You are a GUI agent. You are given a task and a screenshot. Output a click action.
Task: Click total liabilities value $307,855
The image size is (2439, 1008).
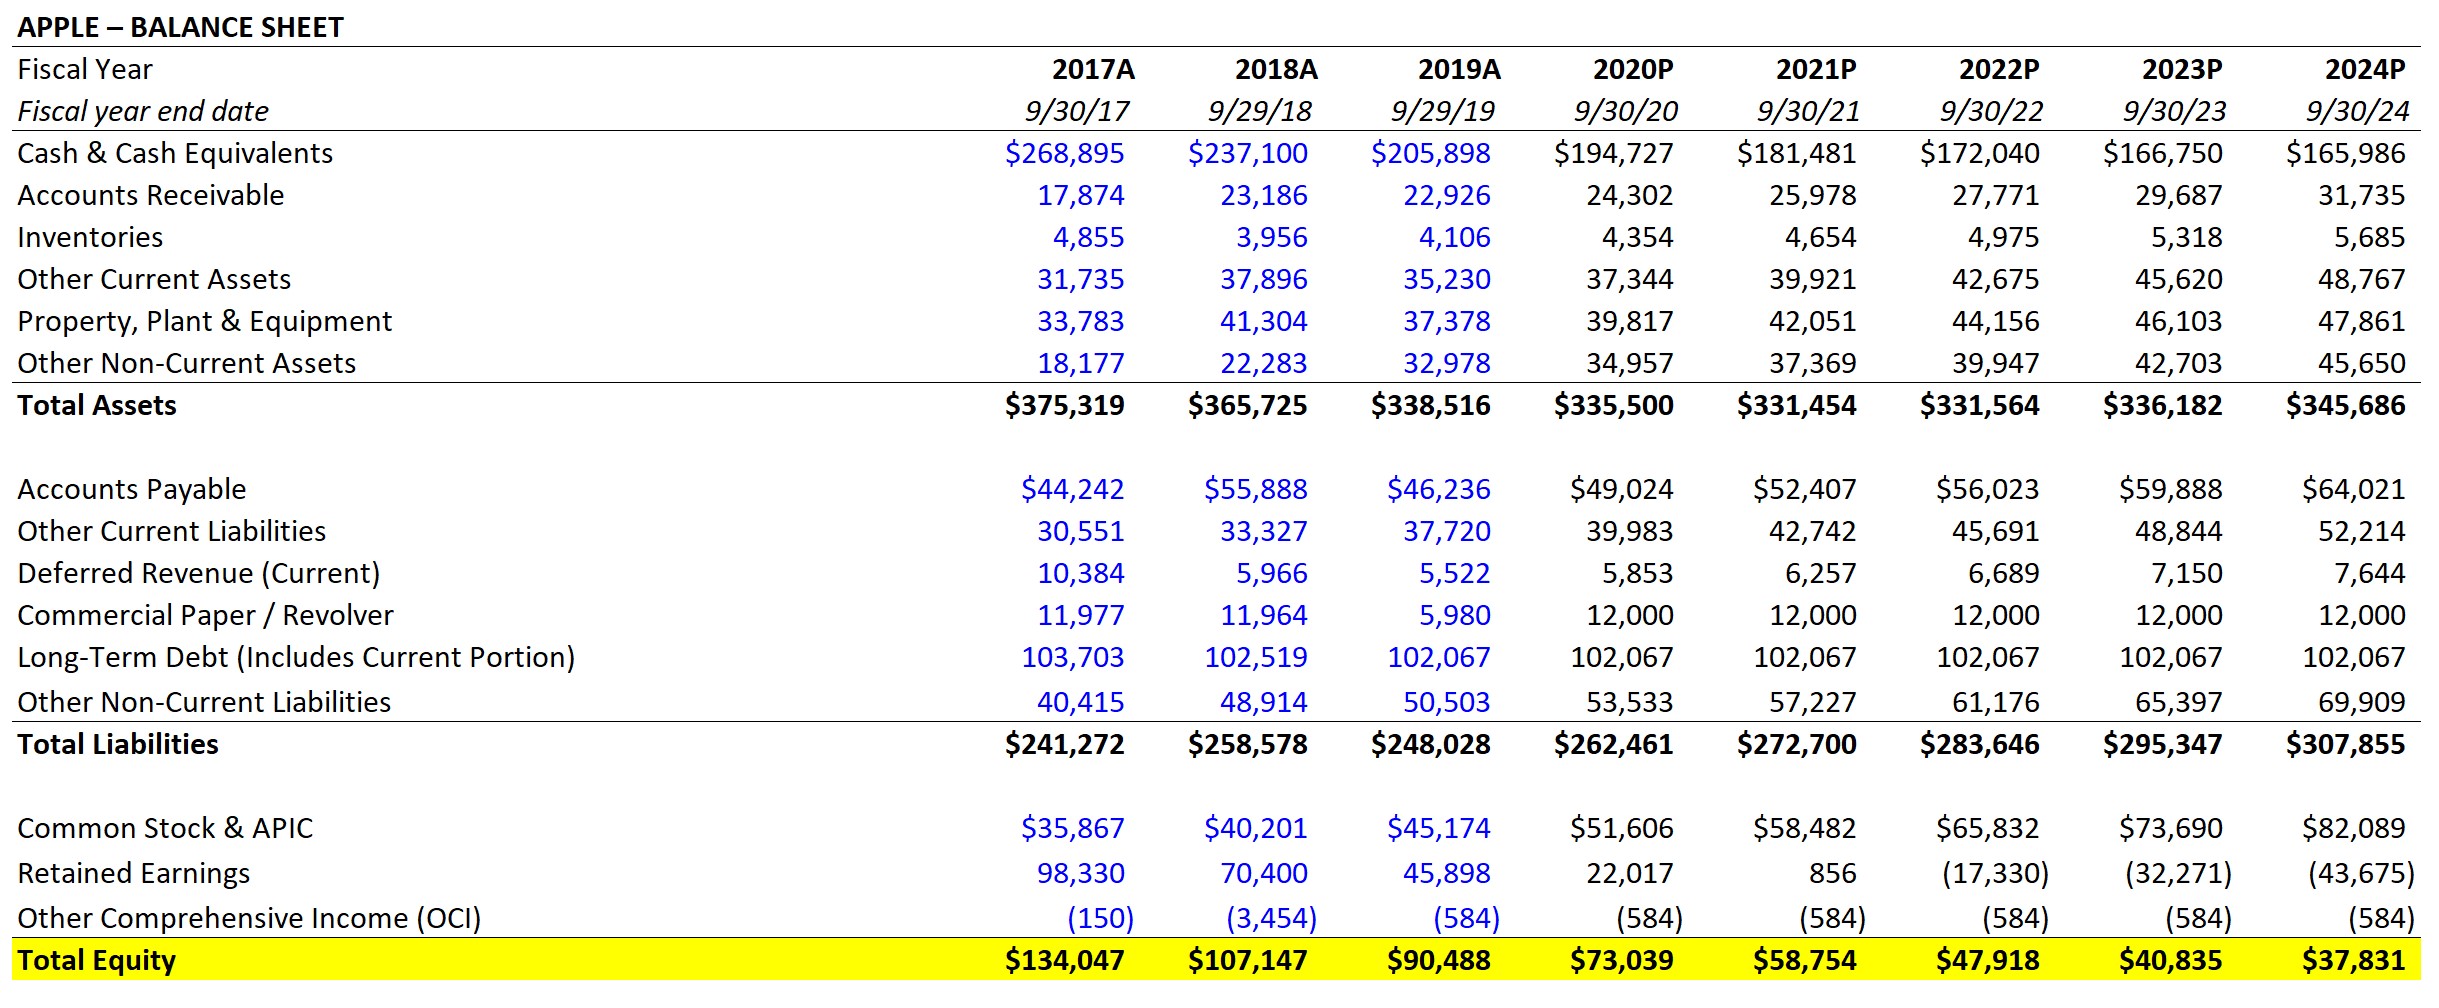pyautogui.click(x=2345, y=744)
